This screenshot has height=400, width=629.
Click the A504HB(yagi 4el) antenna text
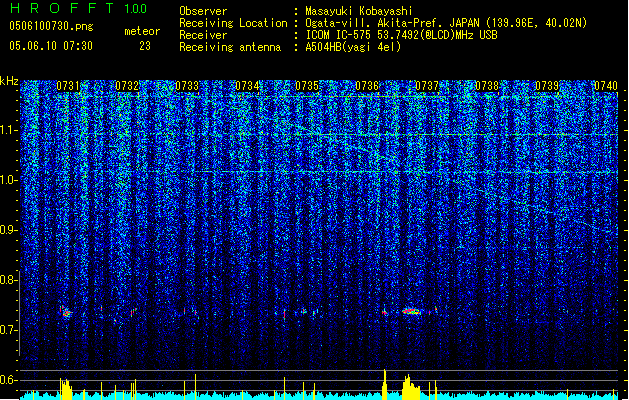pyautogui.click(x=353, y=47)
